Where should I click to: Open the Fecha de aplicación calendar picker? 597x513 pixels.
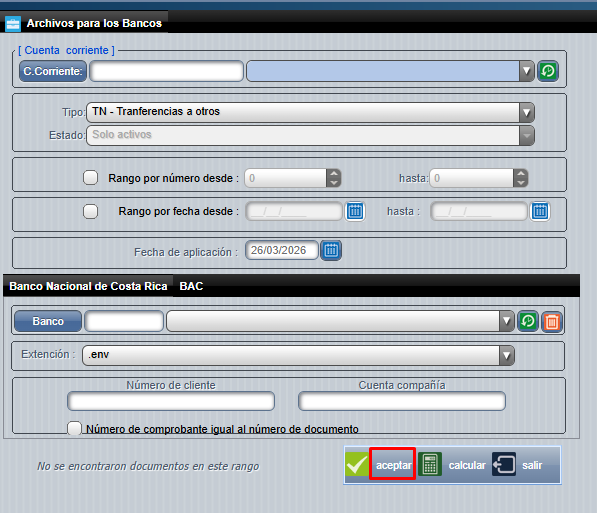coord(331,251)
